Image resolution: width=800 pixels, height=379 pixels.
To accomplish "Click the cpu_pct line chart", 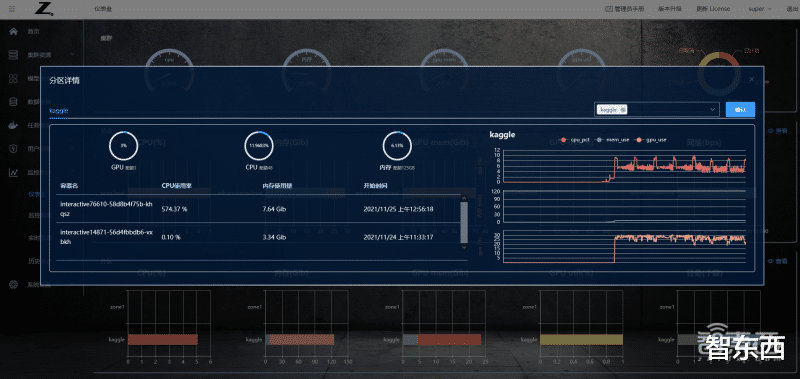I will 624,166.
